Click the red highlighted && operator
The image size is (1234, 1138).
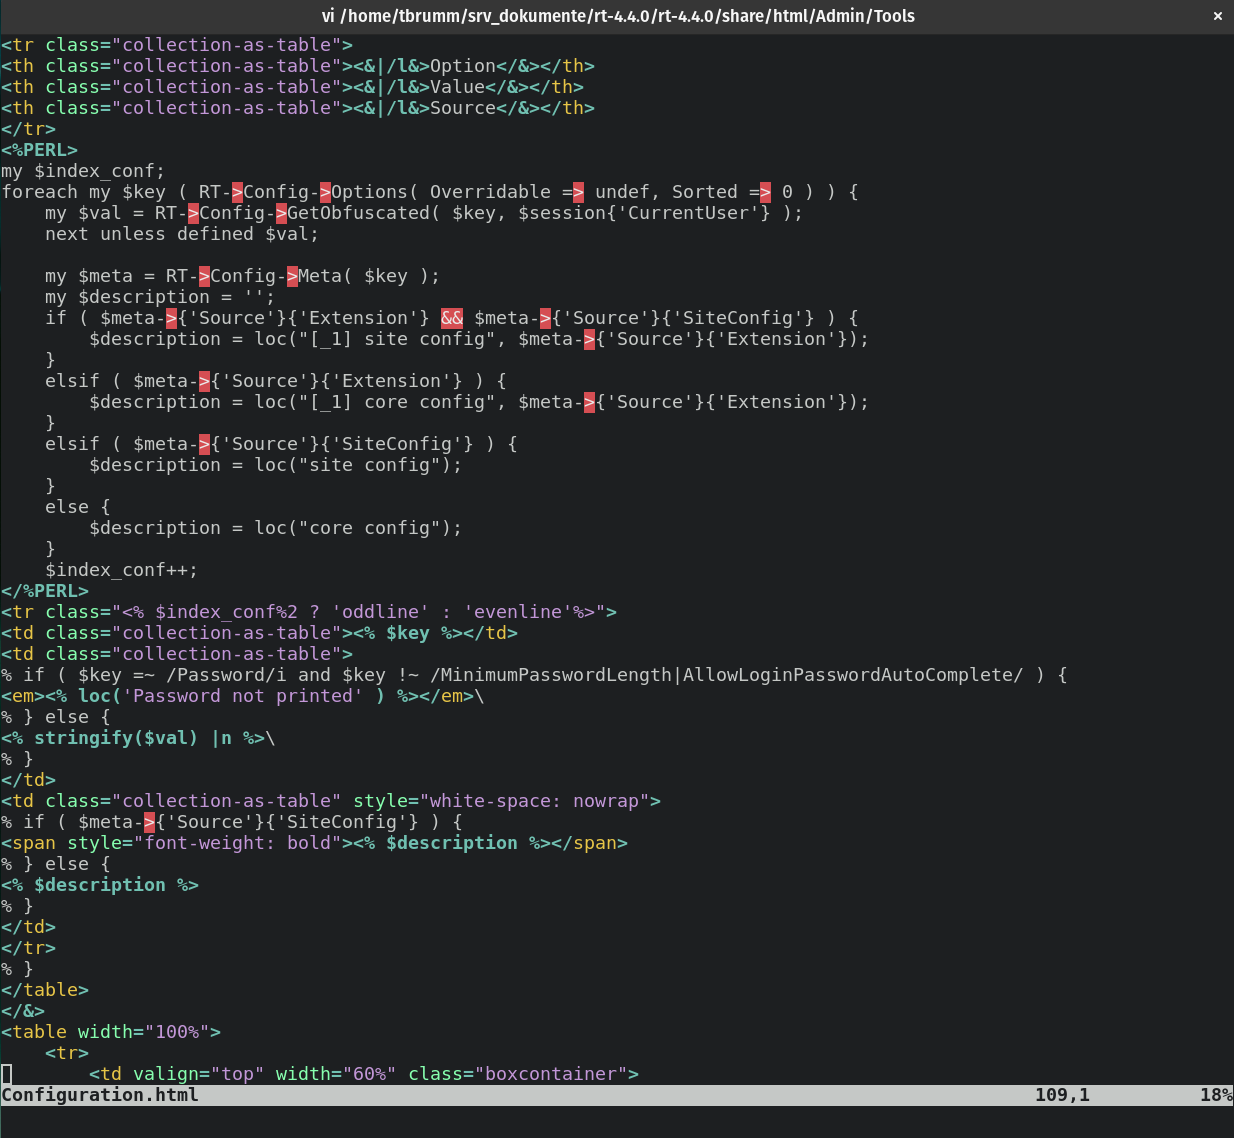452,318
